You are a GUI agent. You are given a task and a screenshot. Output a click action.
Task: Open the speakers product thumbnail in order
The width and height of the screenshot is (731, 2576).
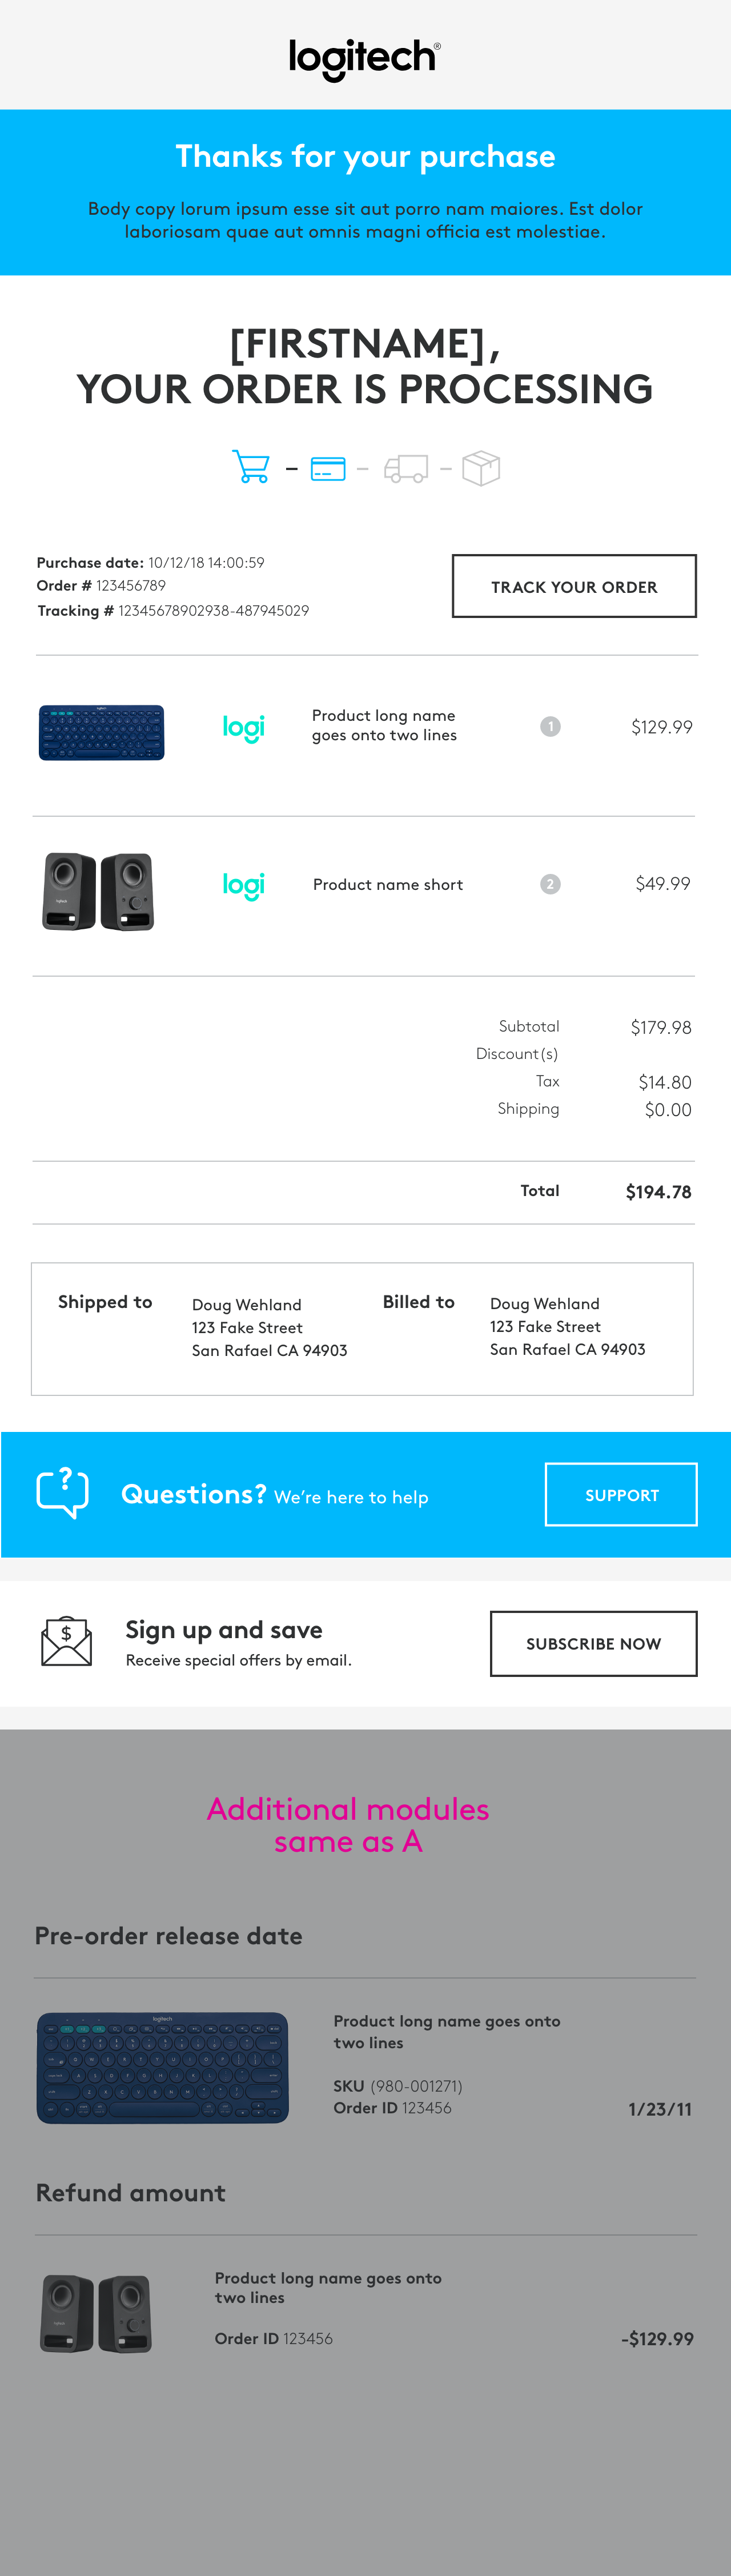(98, 891)
